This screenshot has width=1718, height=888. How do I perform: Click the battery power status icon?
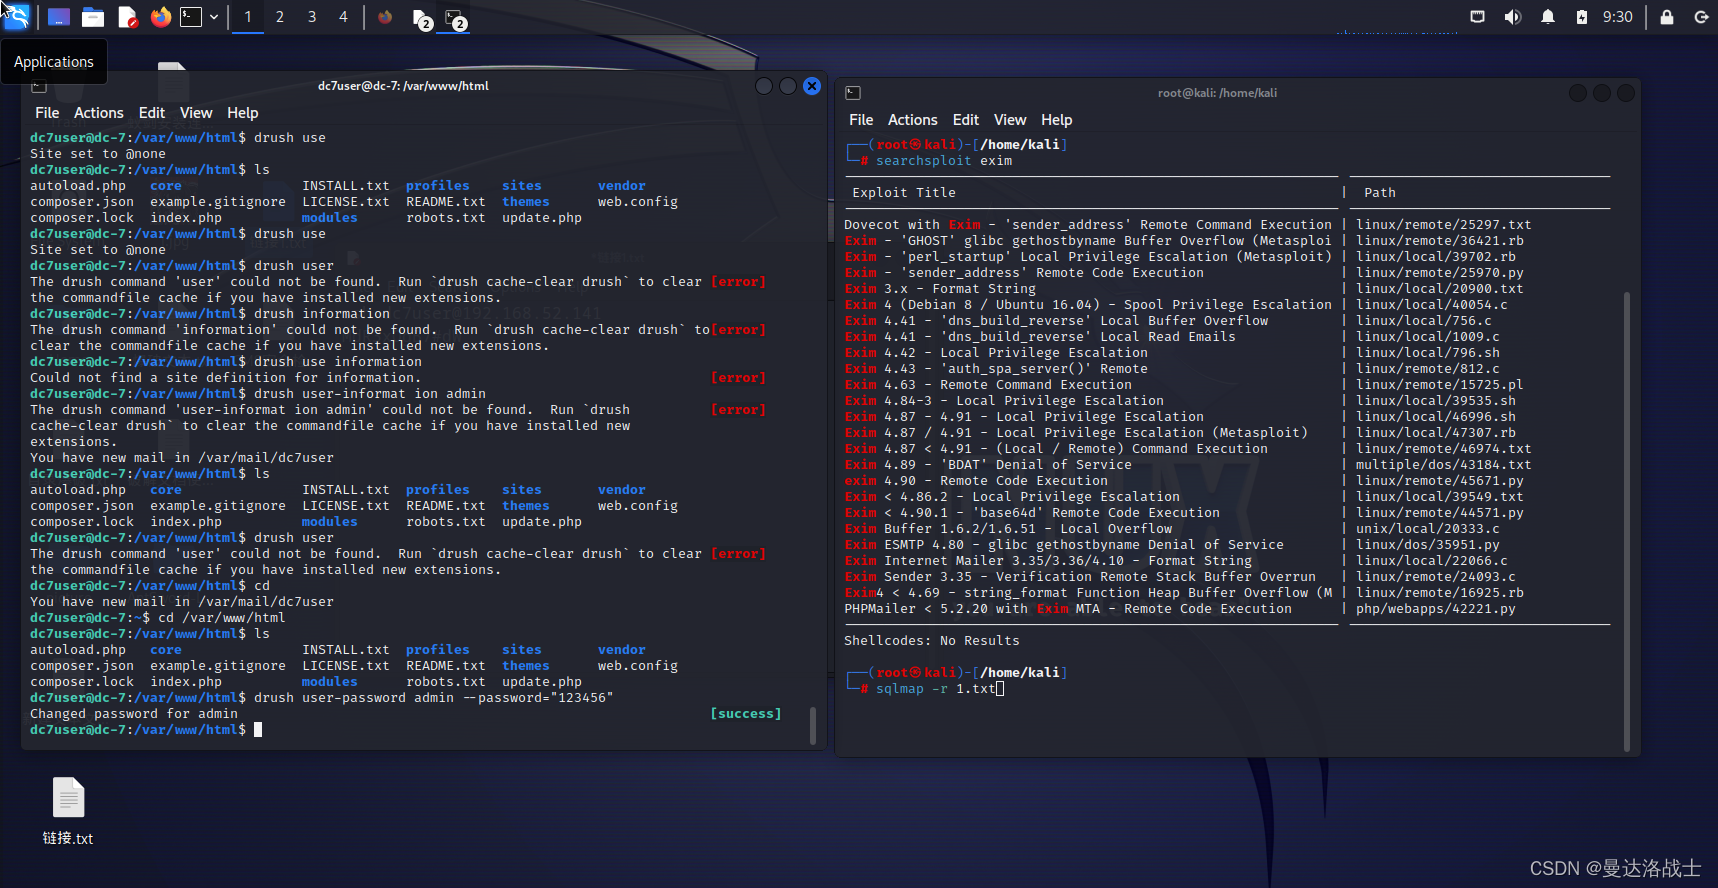(x=1582, y=17)
